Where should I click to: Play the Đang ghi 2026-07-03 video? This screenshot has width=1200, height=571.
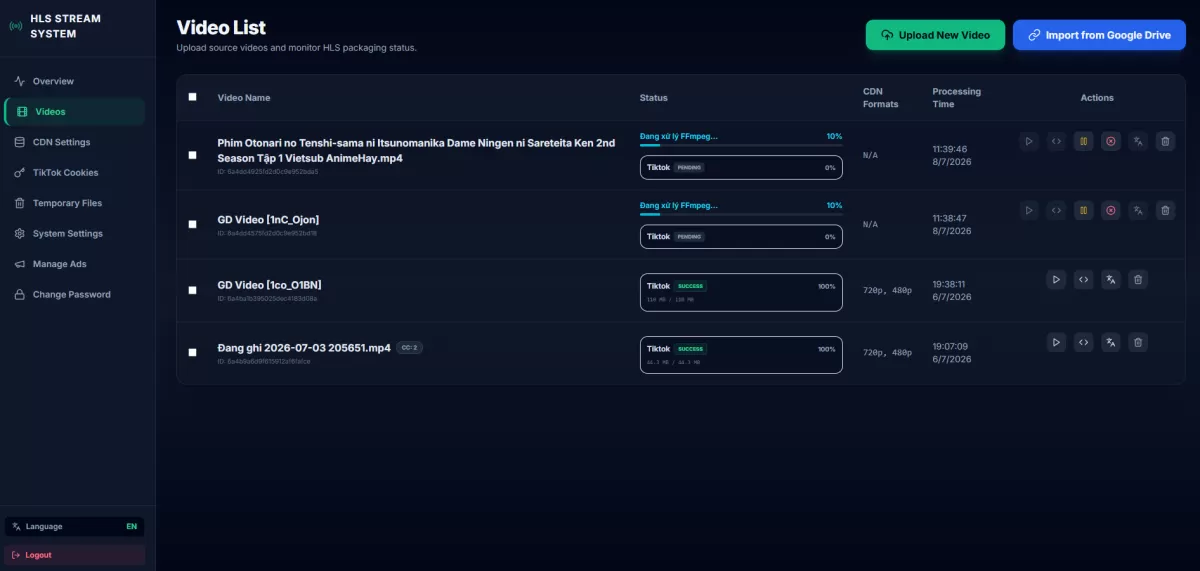[1056, 343]
